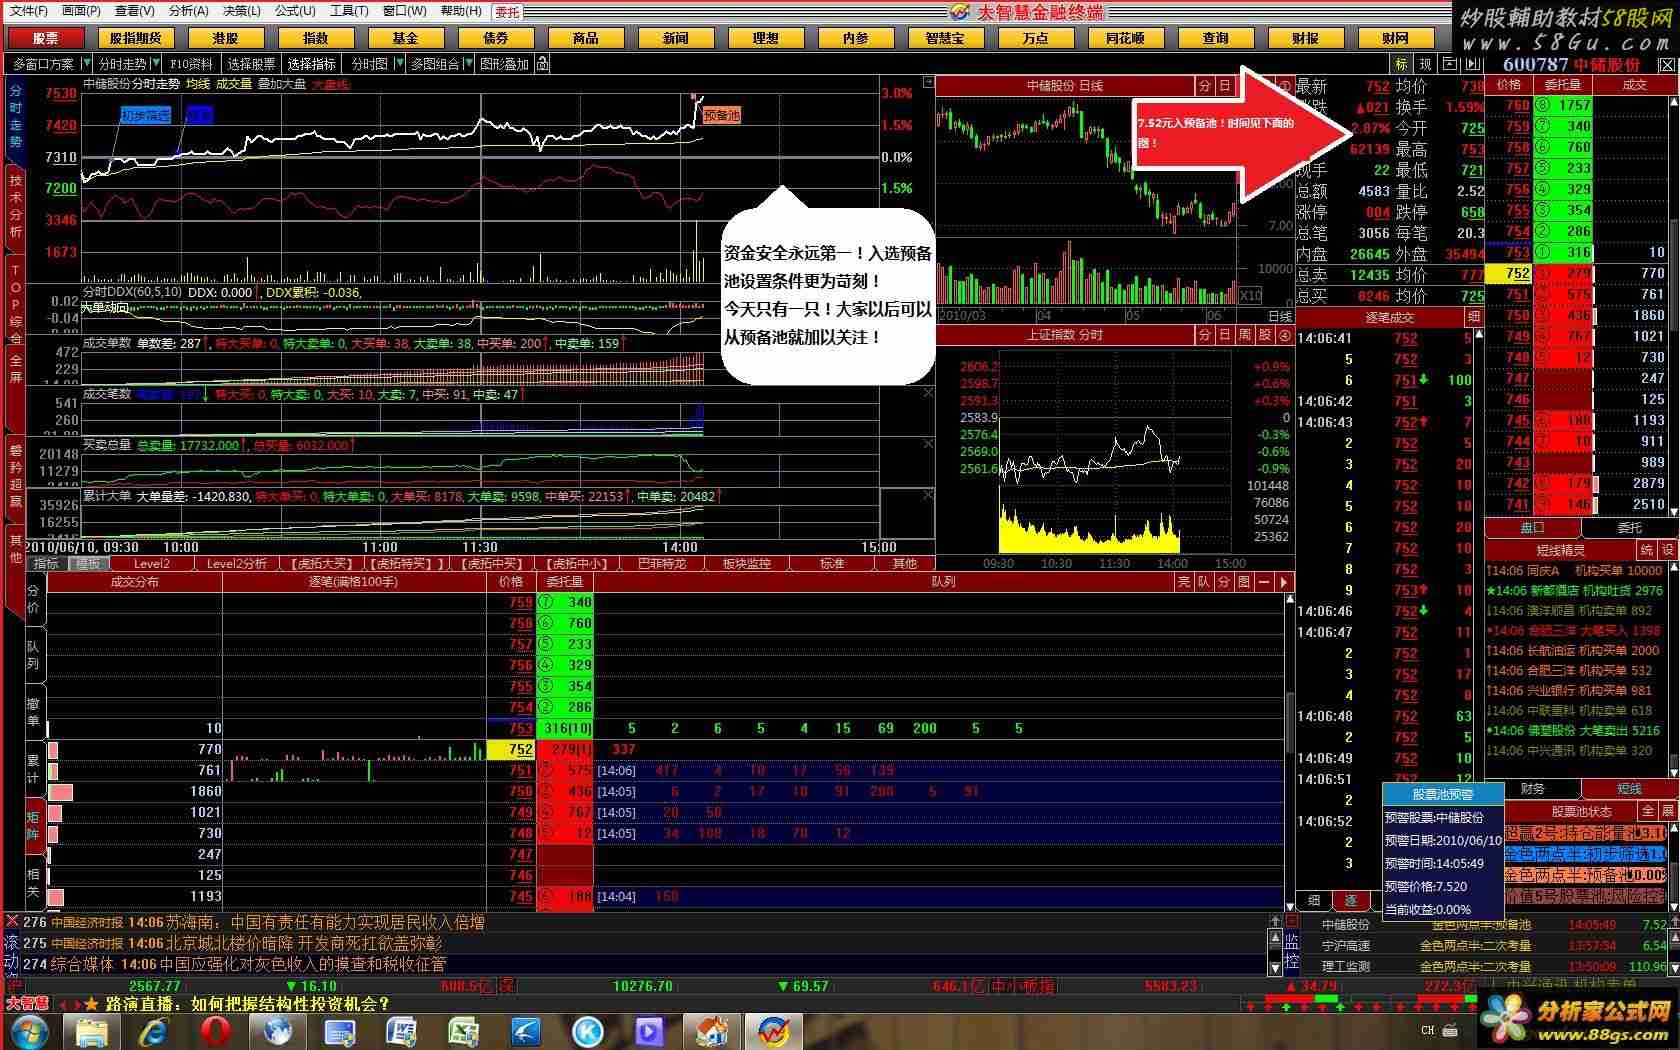Image resolution: width=1680 pixels, height=1050 pixels.
Task: Open the 公式(U) menu
Action: click(x=295, y=11)
